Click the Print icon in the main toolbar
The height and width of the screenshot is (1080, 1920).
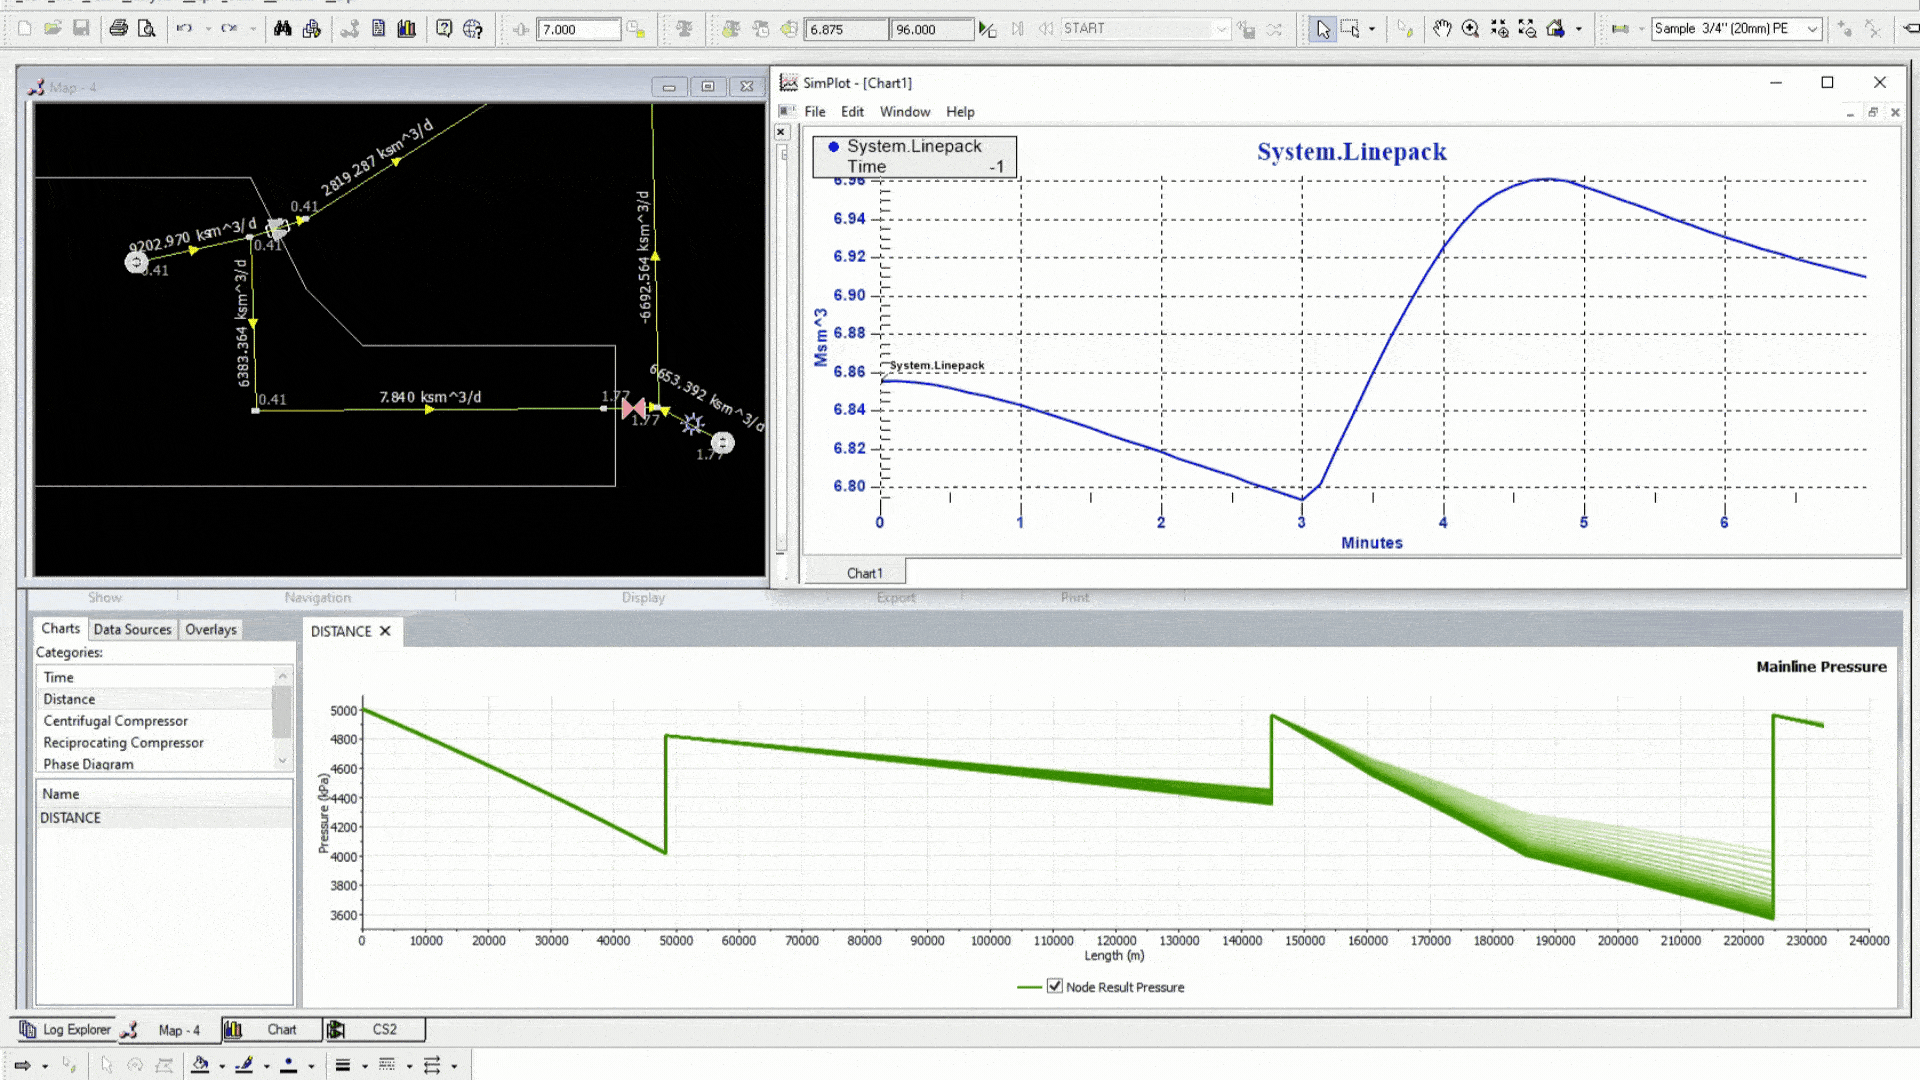click(119, 27)
